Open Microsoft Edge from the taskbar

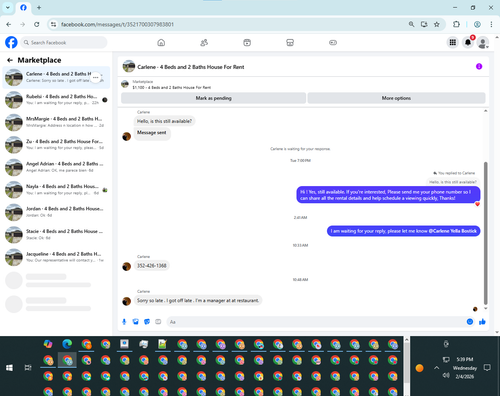pos(67,344)
